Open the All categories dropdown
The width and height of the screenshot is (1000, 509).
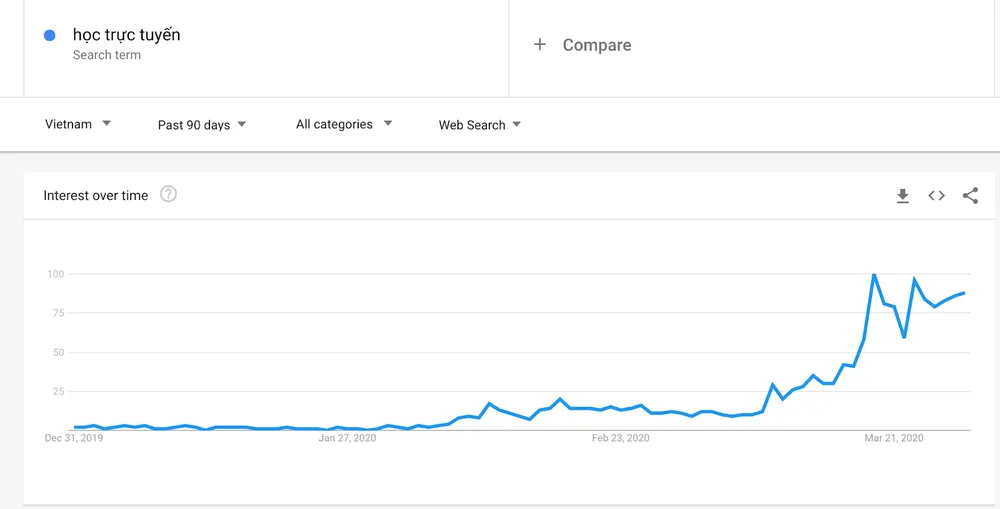[344, 124]
